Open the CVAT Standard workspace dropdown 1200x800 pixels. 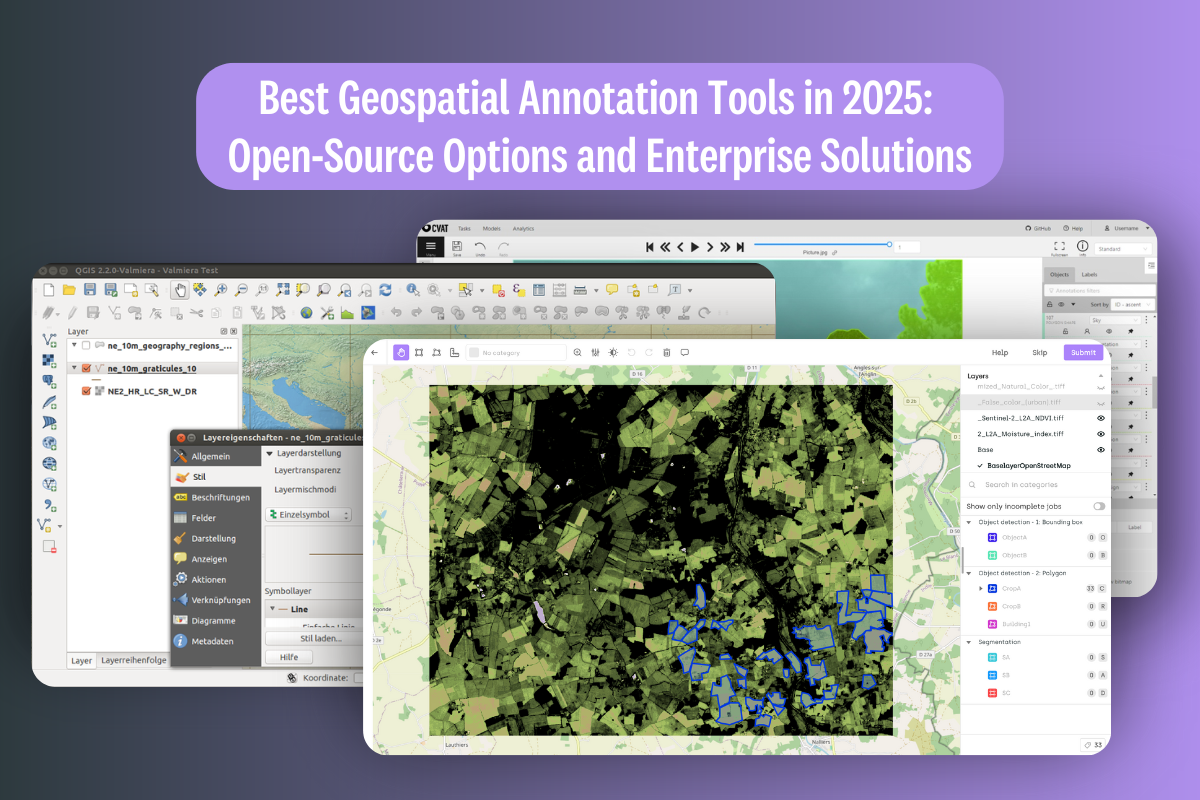pos(1123,248)
